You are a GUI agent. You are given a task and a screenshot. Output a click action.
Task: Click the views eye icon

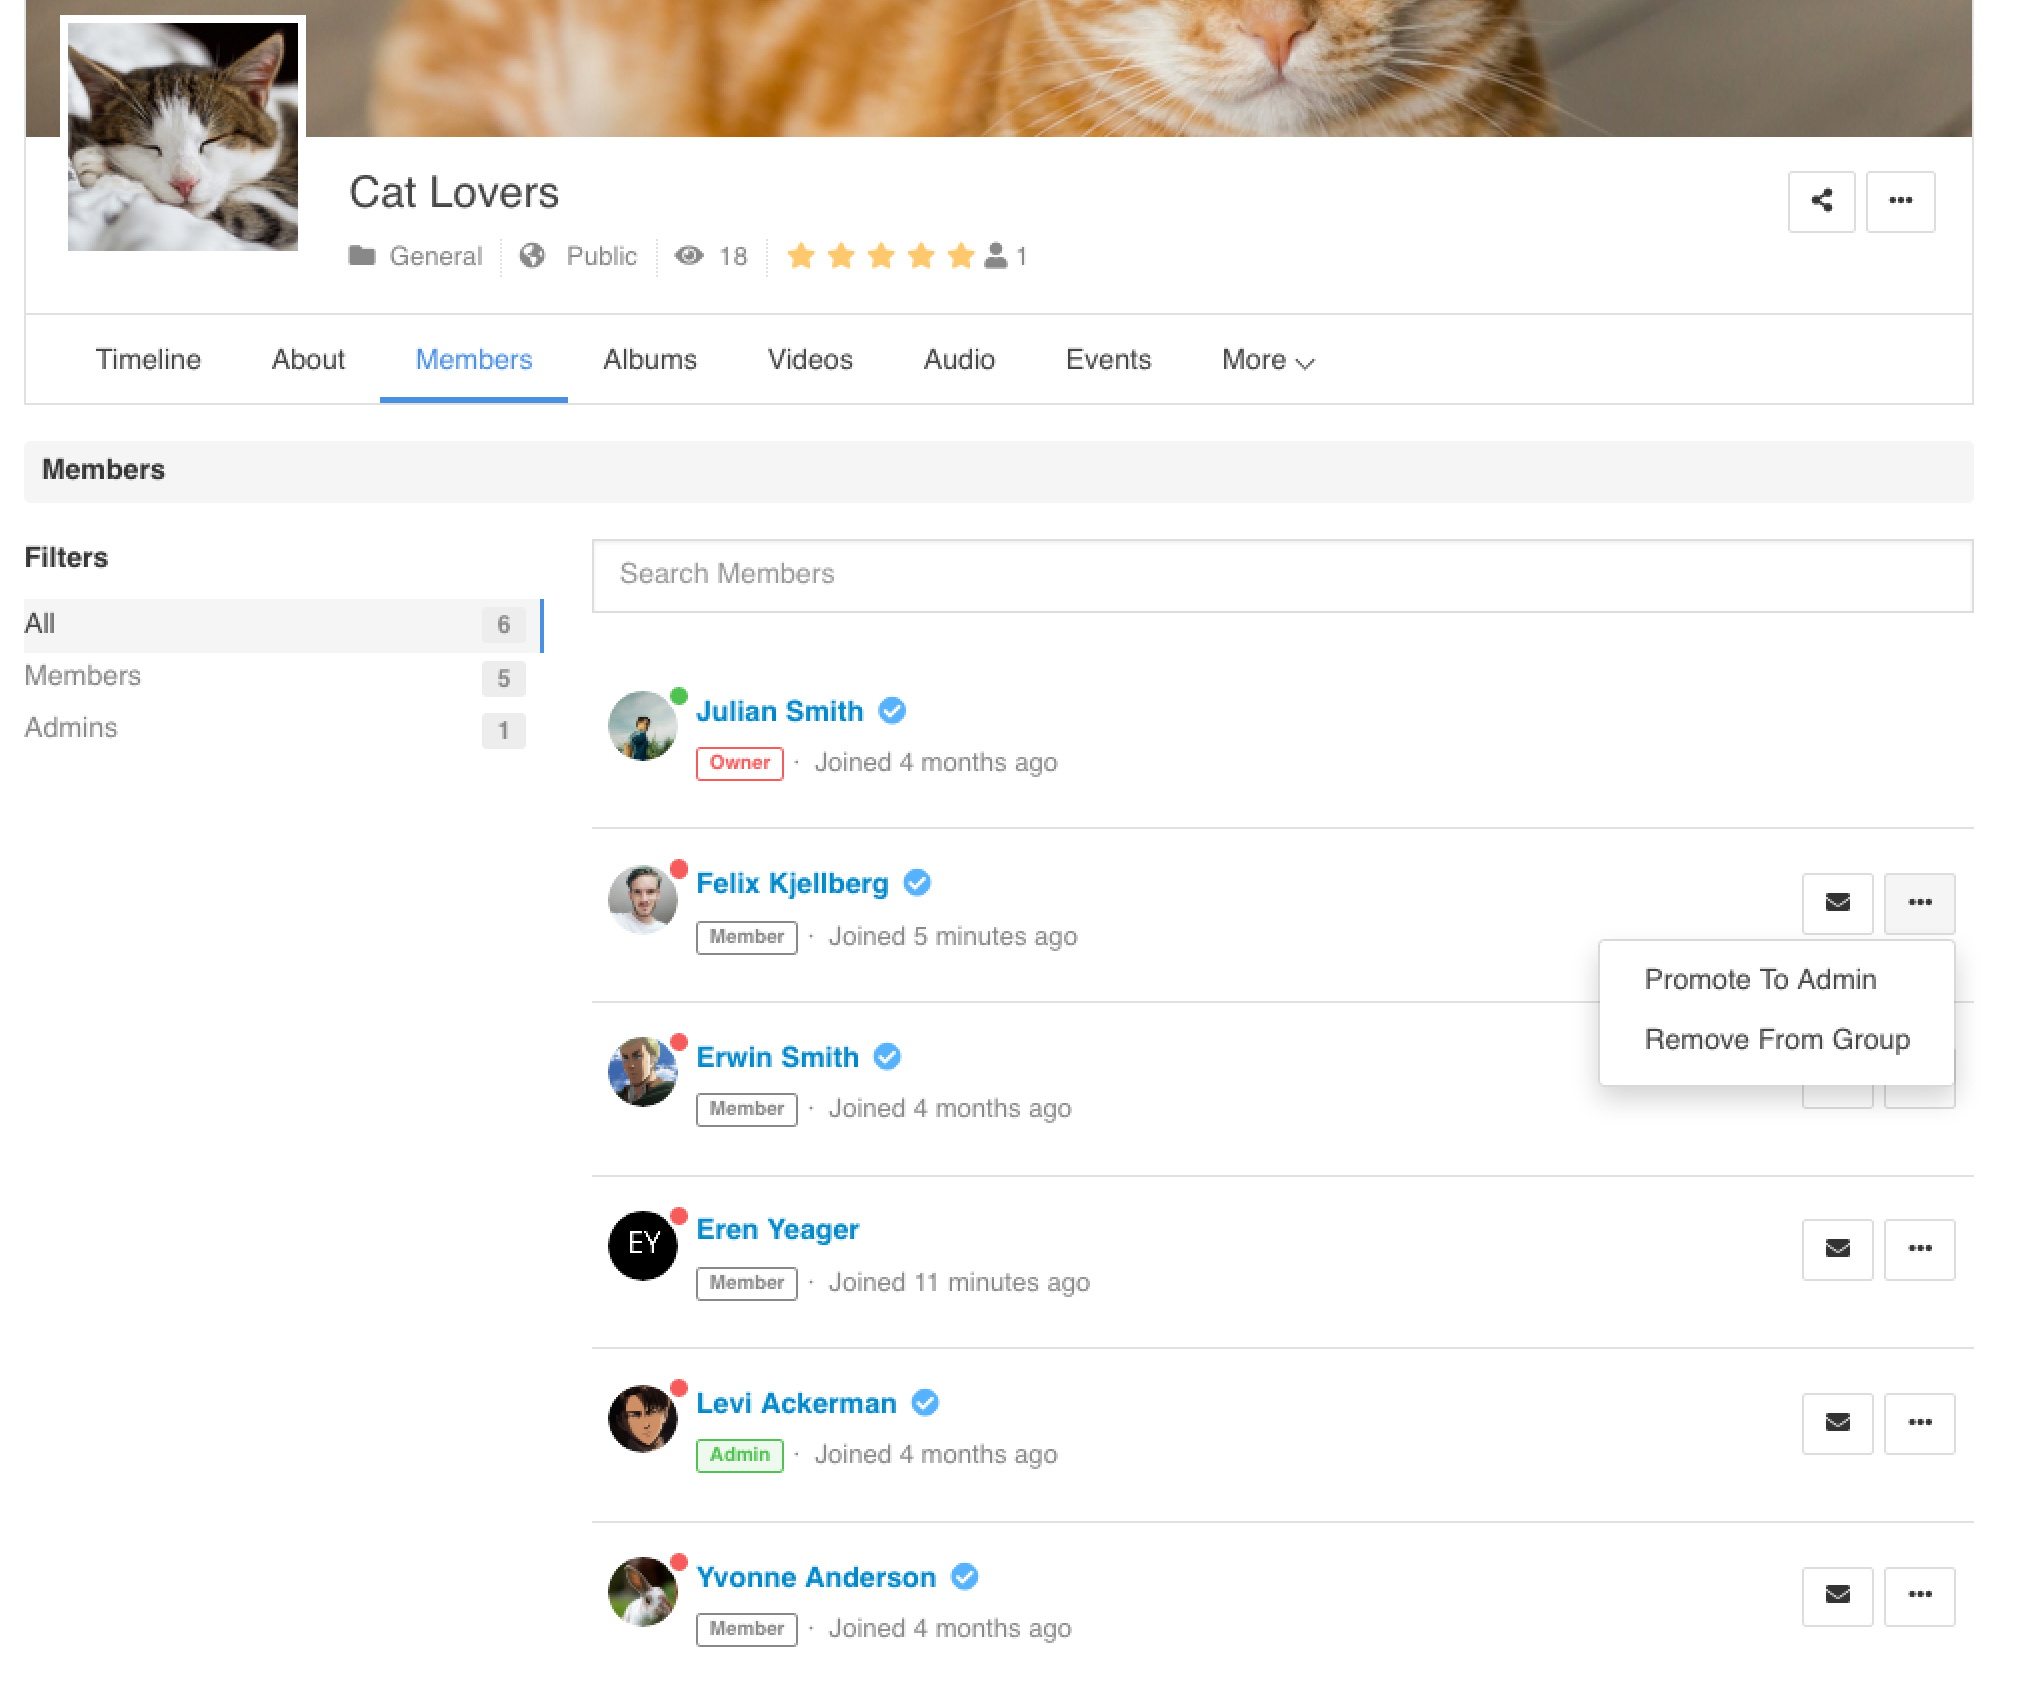(x=688, y=256)
